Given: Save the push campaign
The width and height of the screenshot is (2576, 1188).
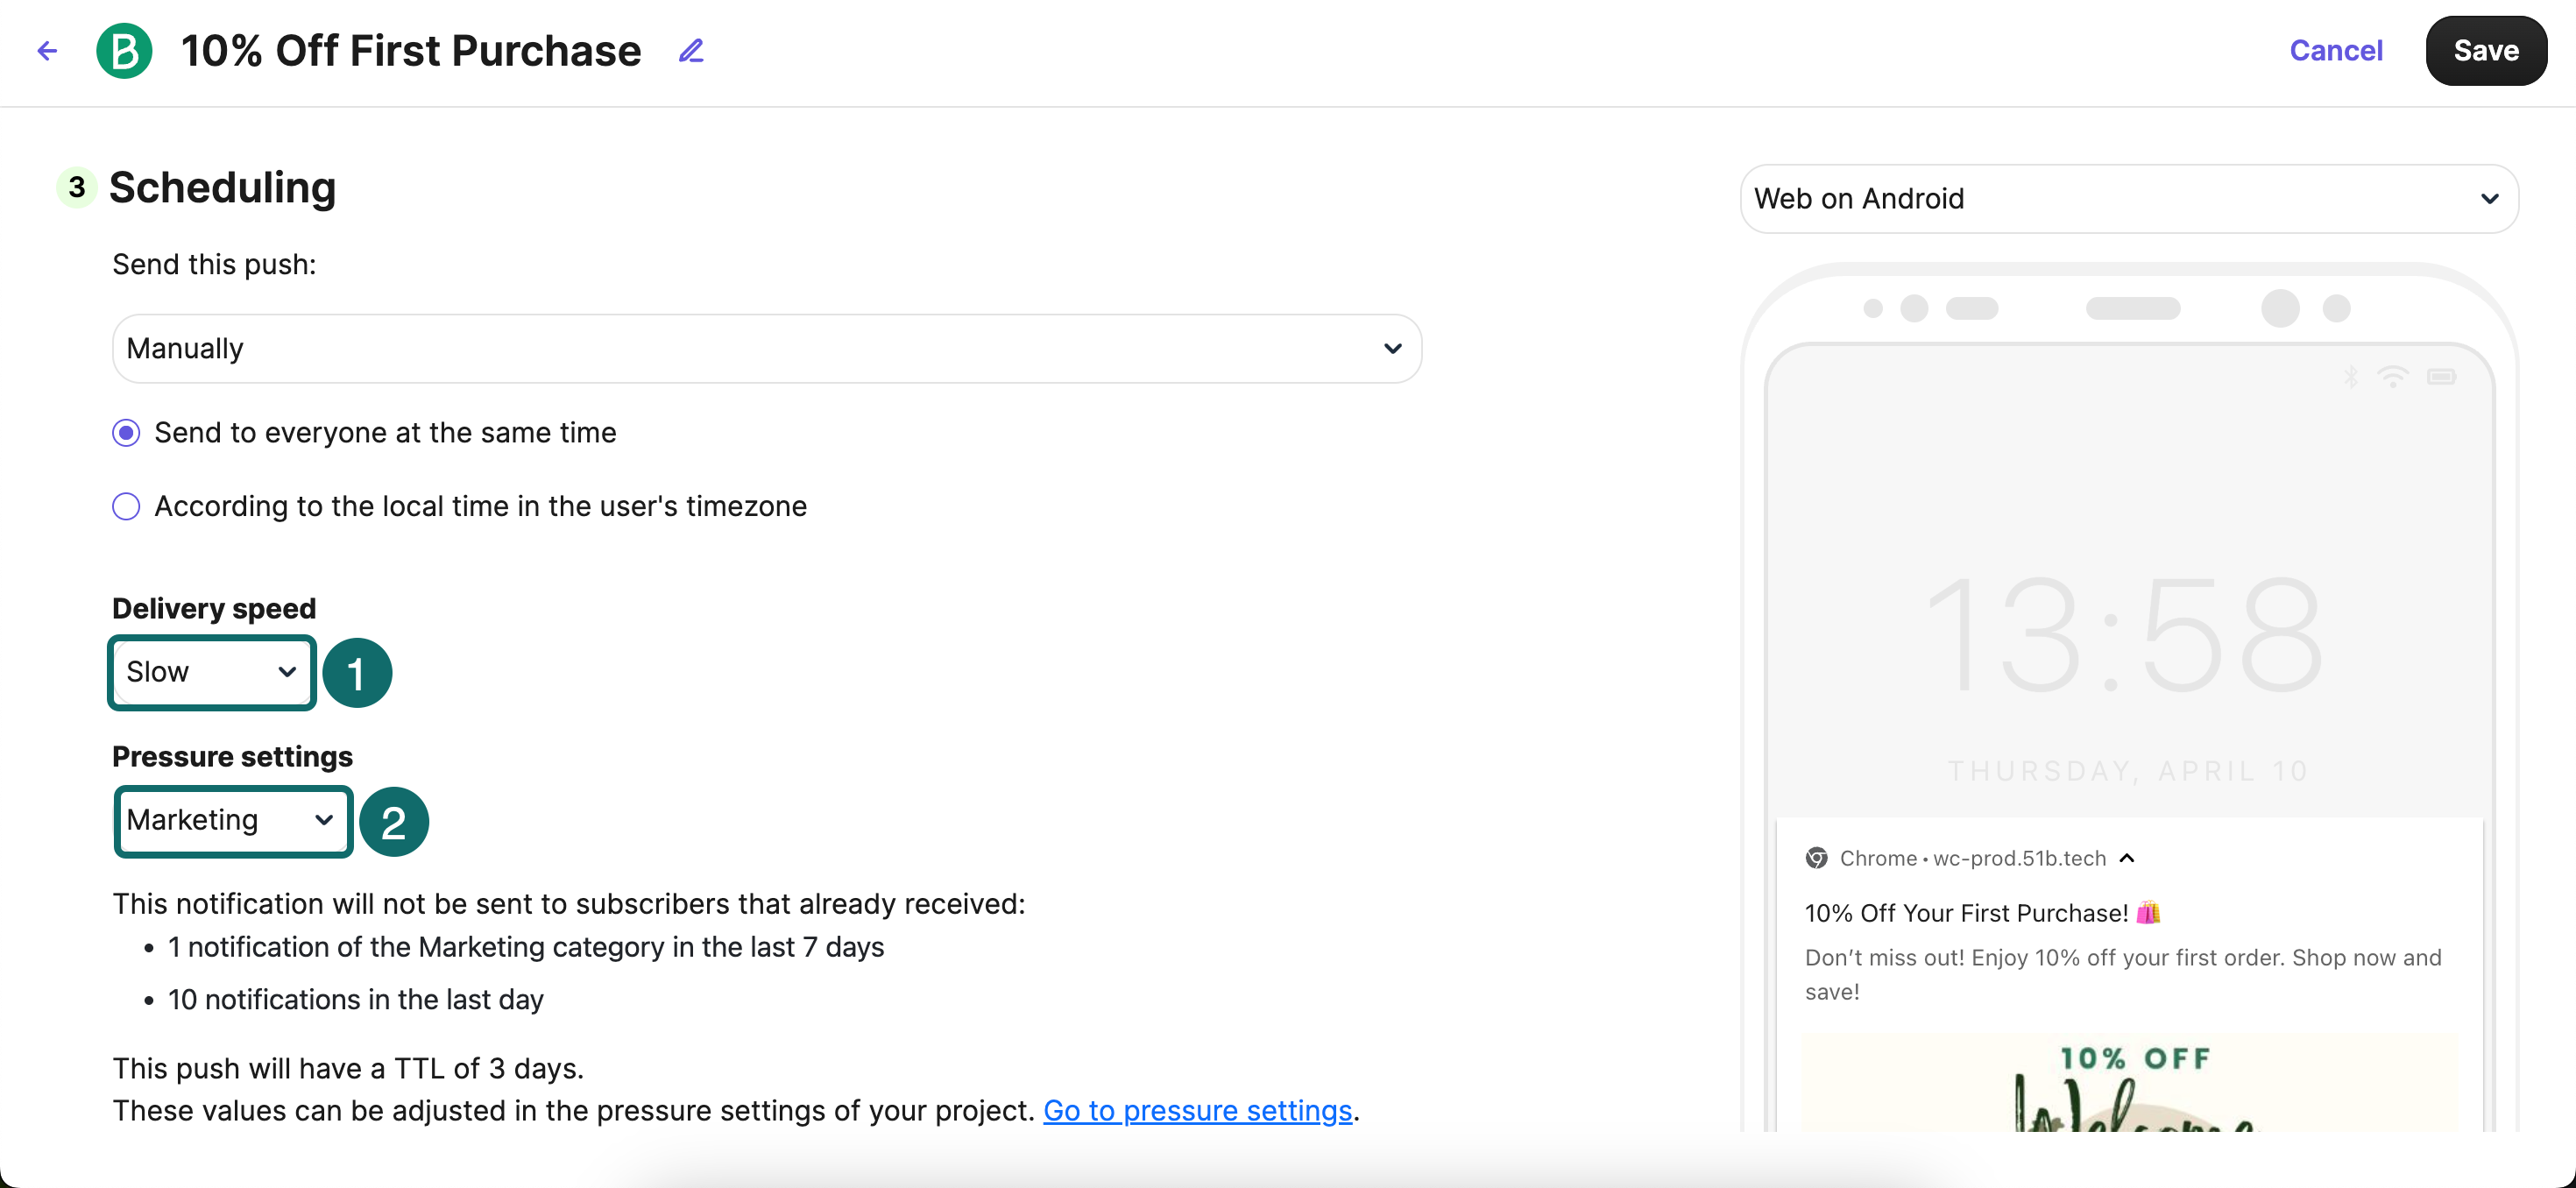Looking at the screenshot, I should tap(2486, 51).
